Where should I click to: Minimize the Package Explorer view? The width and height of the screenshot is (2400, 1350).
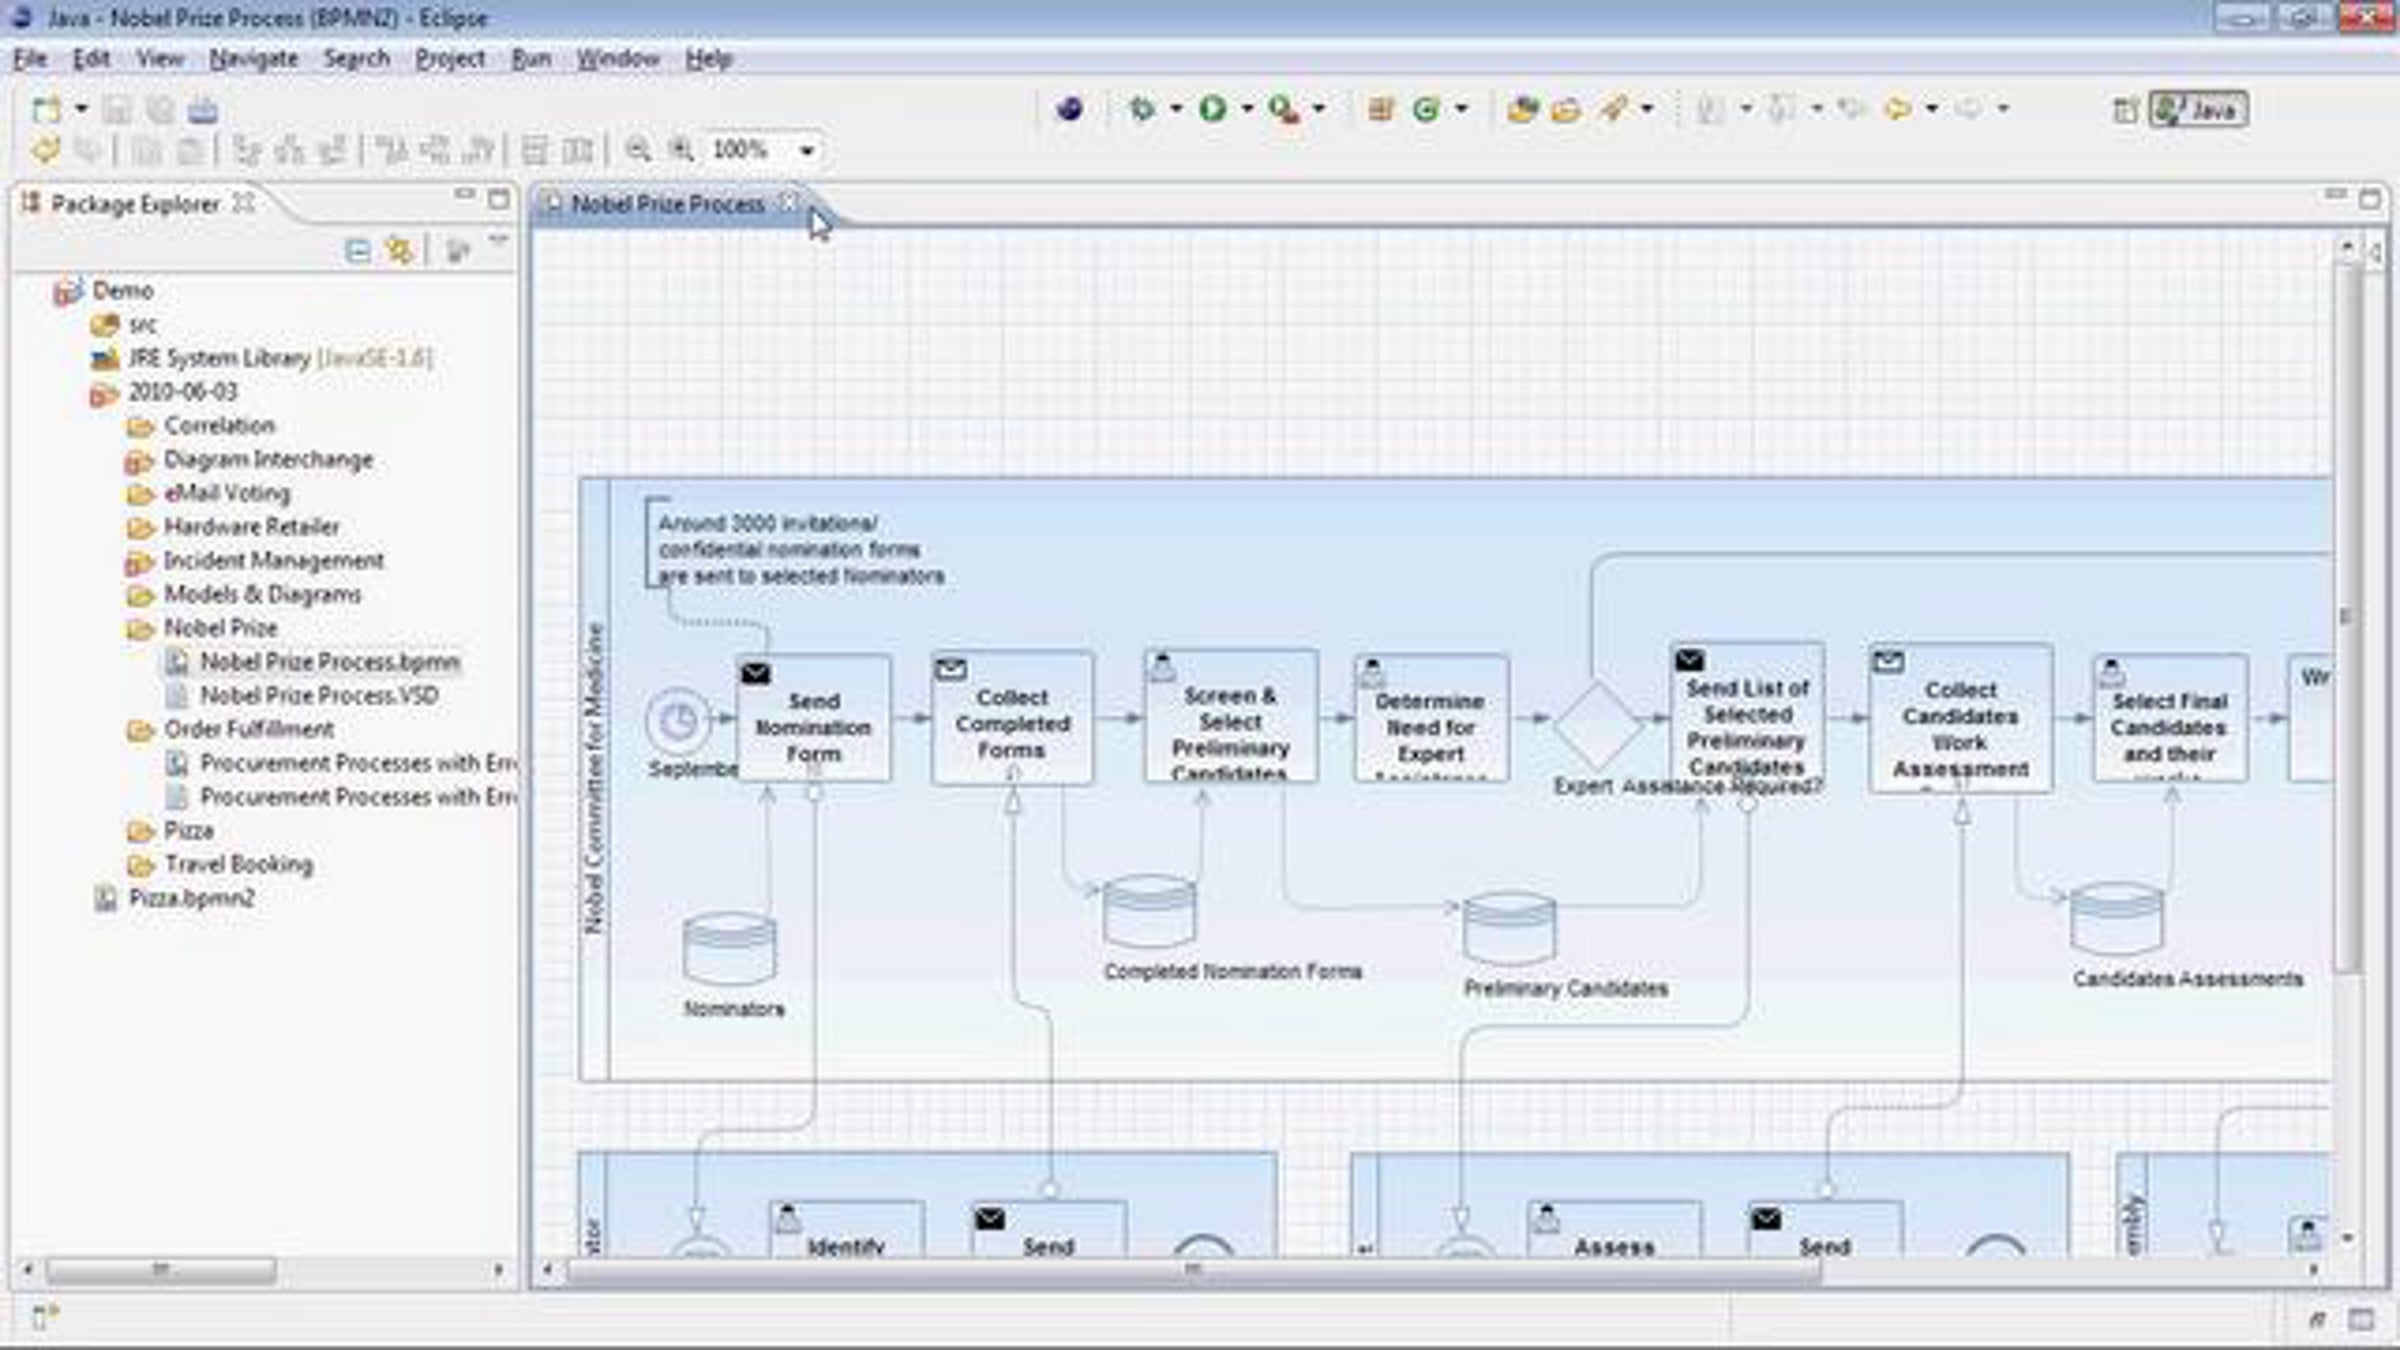tap(464, 195)
